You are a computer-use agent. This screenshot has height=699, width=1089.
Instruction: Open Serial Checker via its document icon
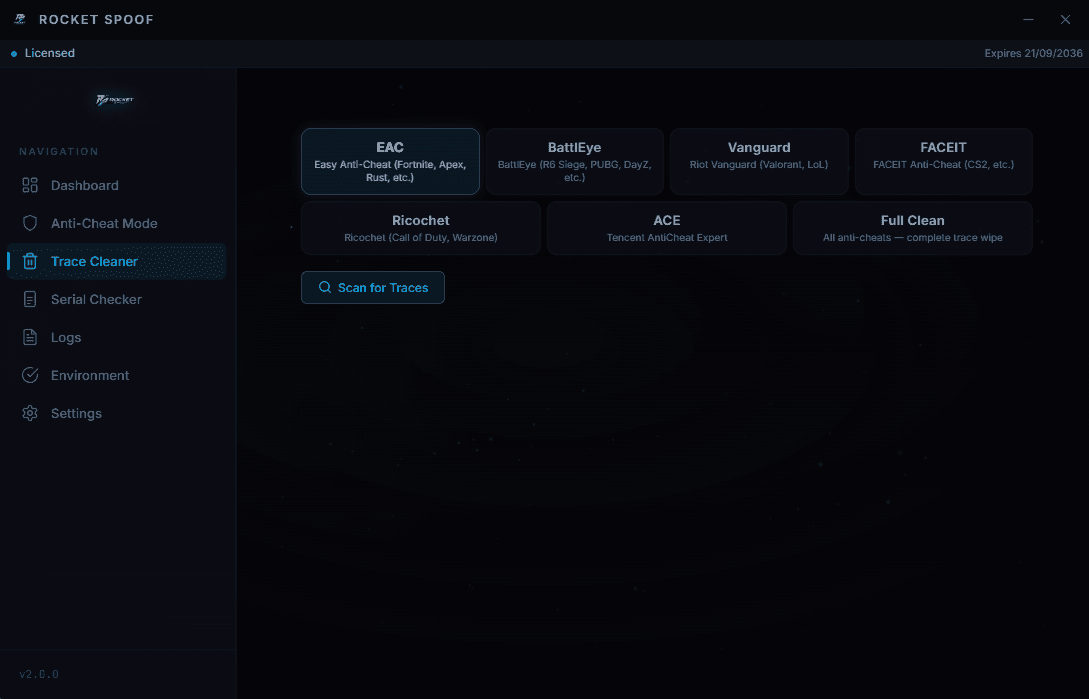30,299
